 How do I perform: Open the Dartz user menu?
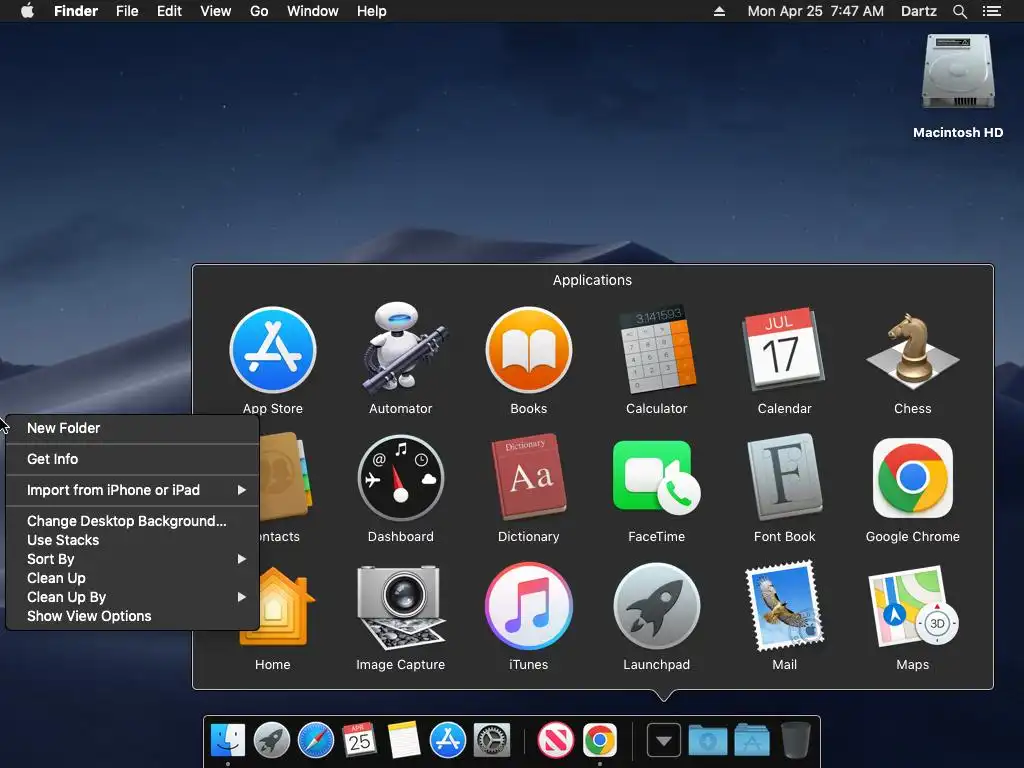click(919, 11)
